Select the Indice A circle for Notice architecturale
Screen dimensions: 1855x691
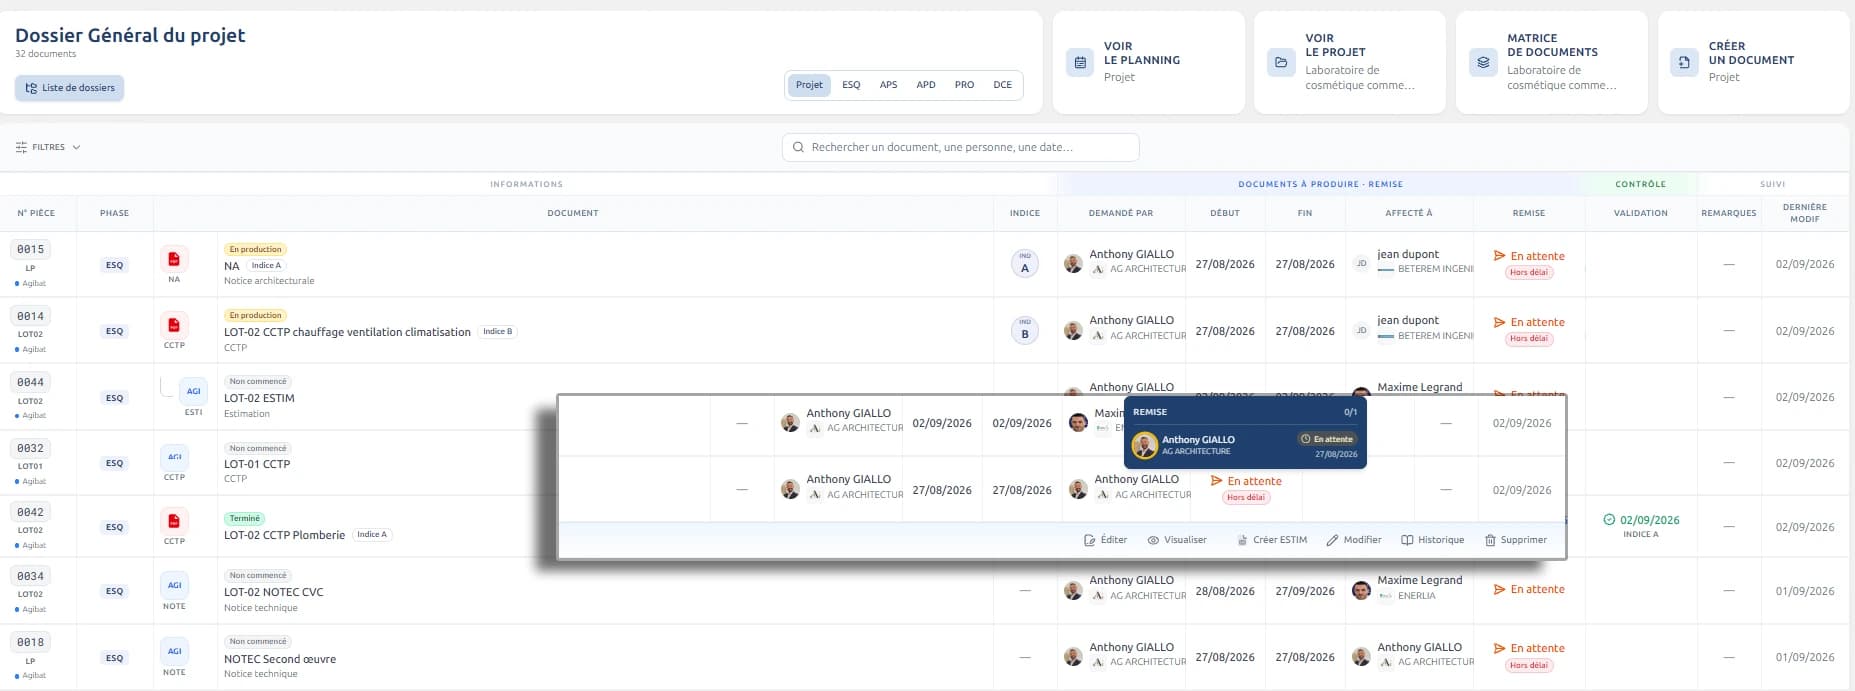click(x=1025, y=264)
